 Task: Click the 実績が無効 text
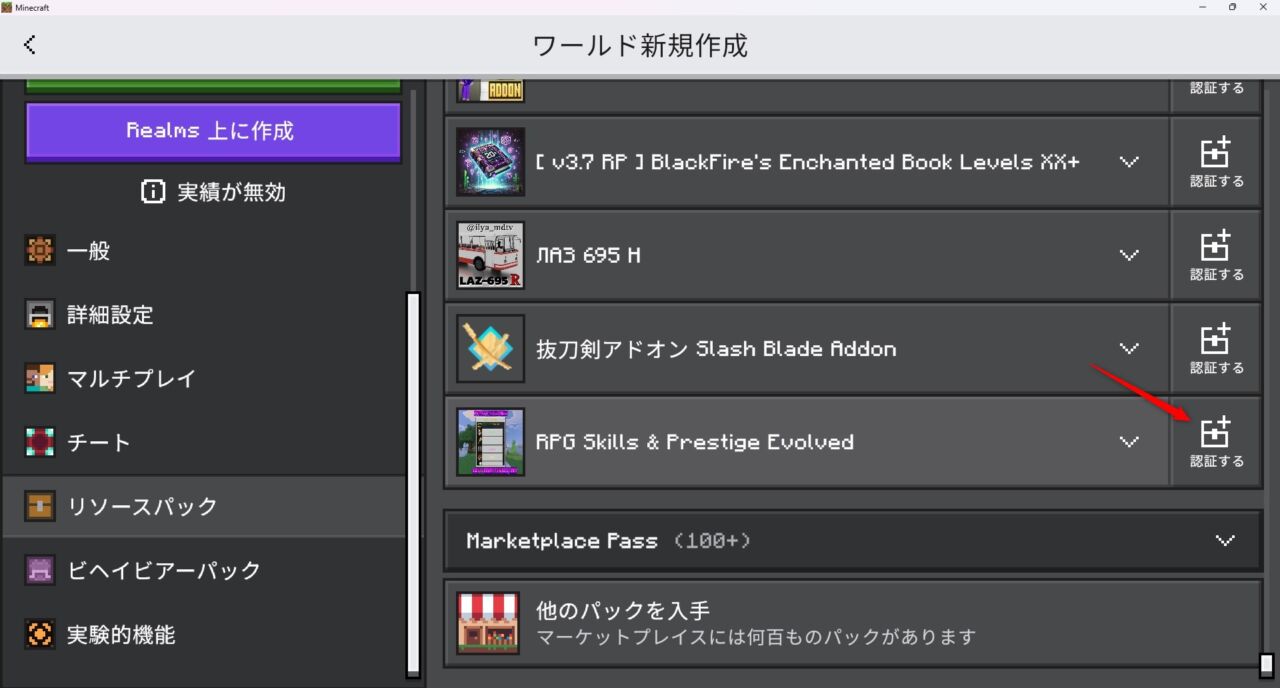(x=232, y=192)
